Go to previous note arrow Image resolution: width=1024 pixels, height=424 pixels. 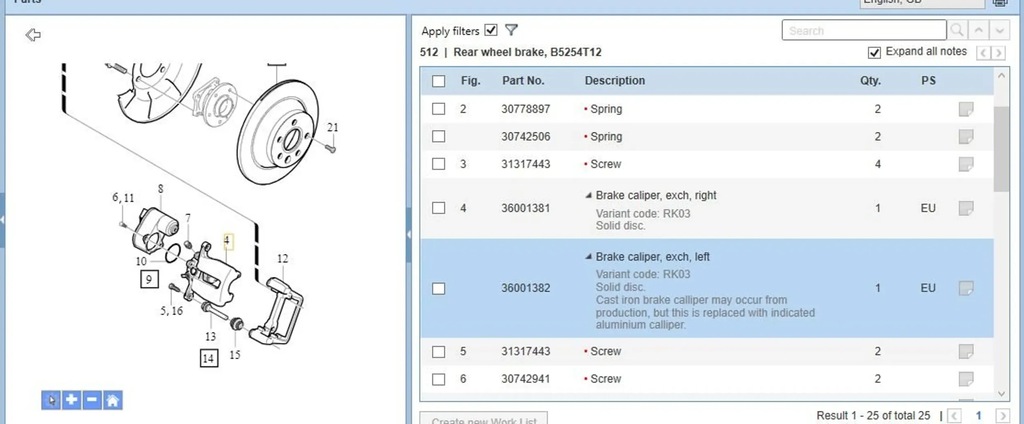984,53
